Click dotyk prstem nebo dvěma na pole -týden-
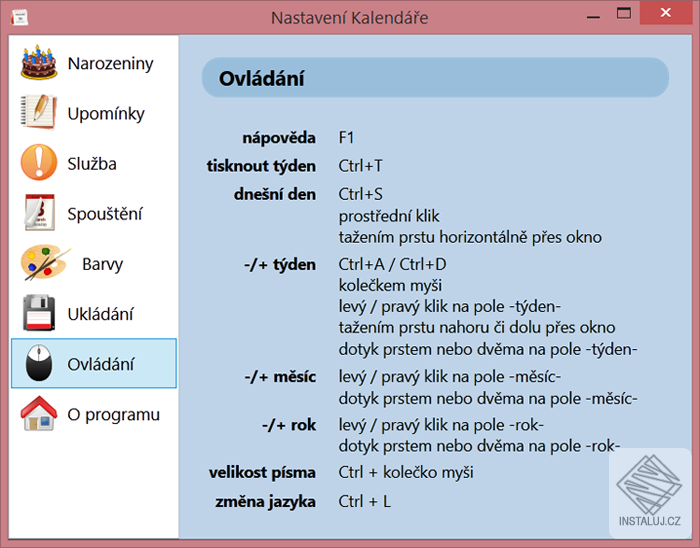This screenshot has height=548, width=700. [488, 349]
